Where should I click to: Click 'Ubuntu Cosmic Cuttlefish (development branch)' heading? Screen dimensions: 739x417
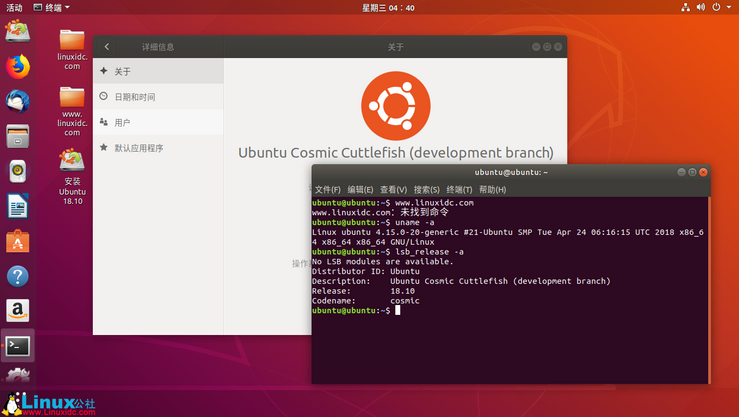[396, 153]
